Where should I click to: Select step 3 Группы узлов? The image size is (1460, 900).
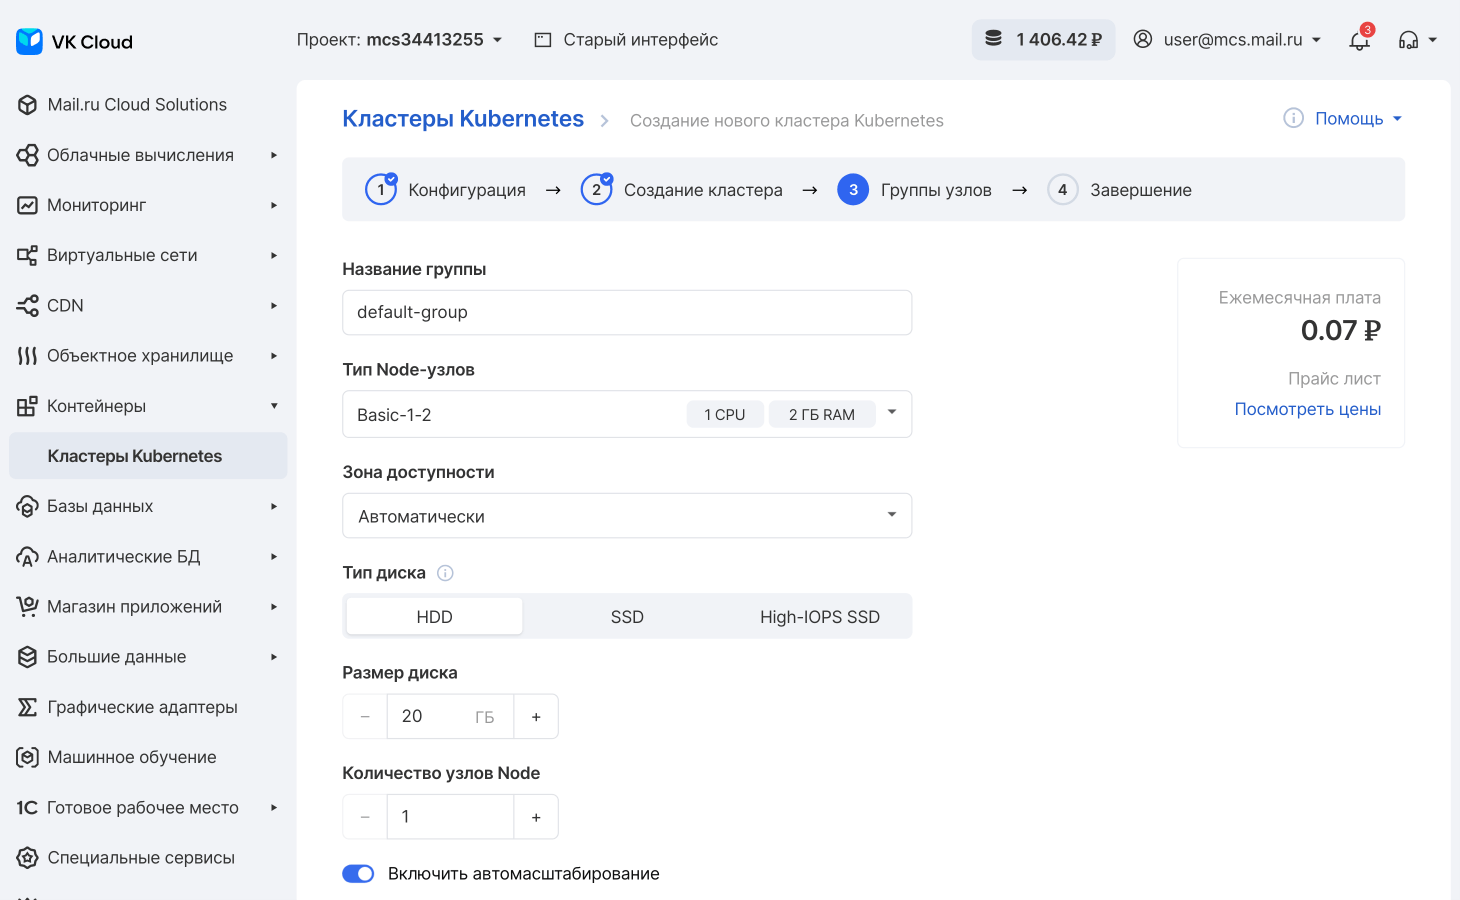click(x=914, y=189)
